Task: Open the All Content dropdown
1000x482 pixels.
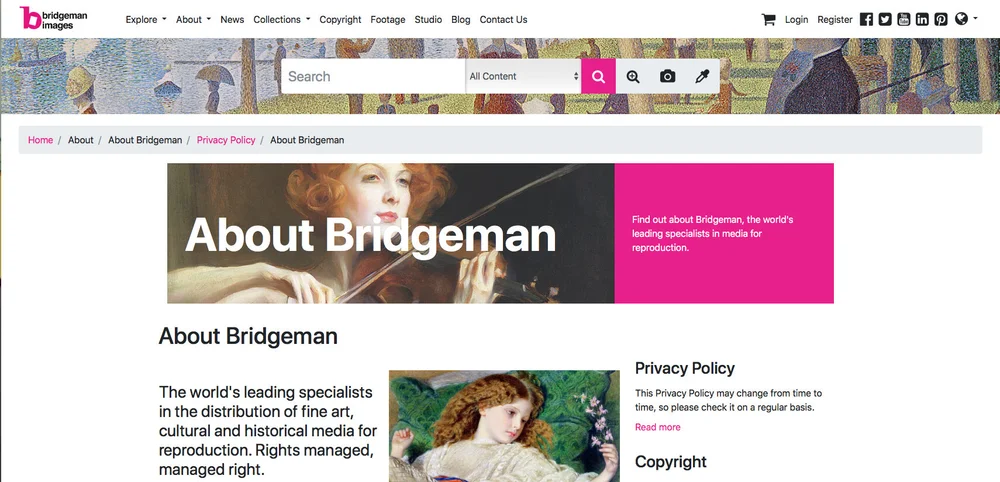Action: (x=523, y=77)
